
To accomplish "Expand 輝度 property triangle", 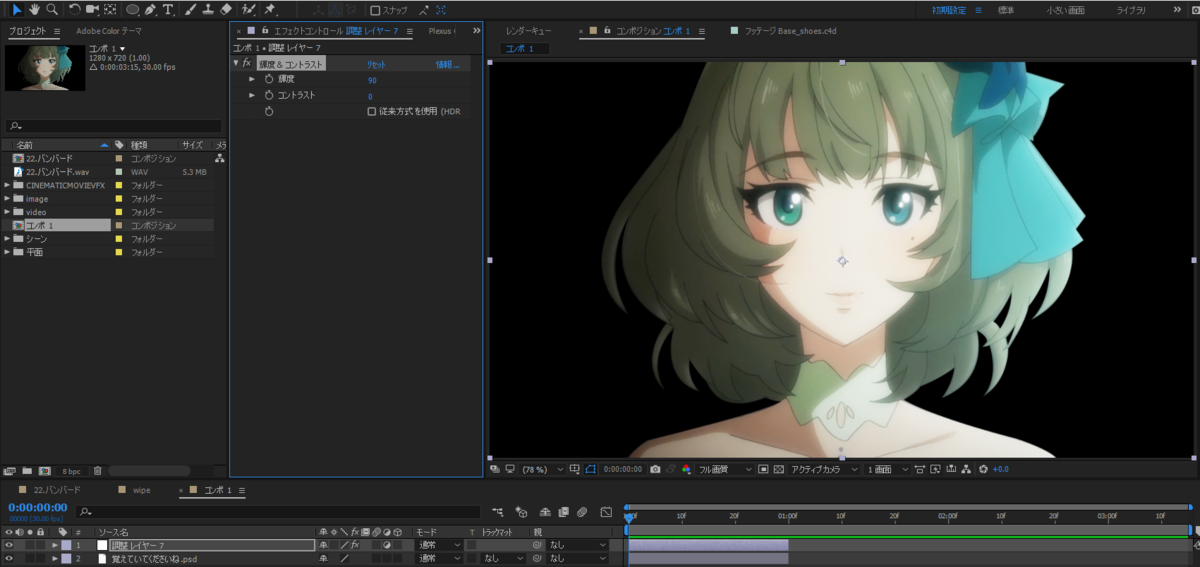I will click(x=252, y=79).
